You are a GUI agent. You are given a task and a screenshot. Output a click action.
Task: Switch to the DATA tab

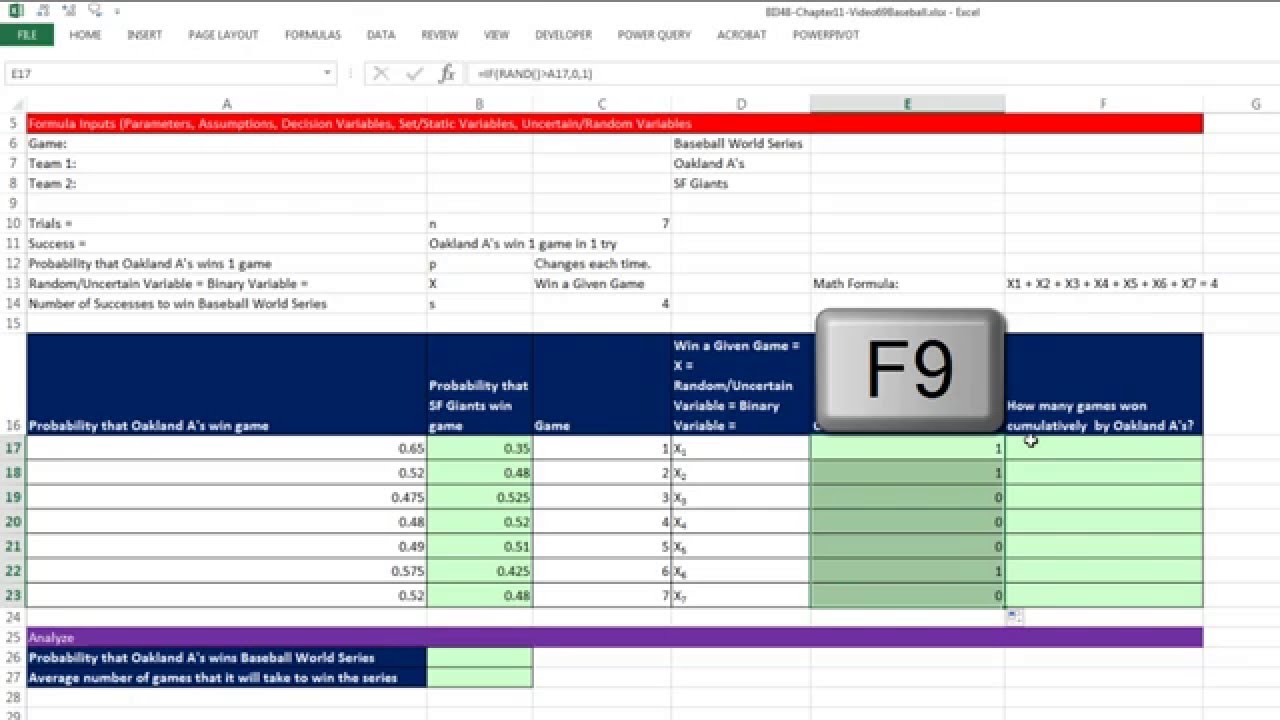[x=380, y=35]
